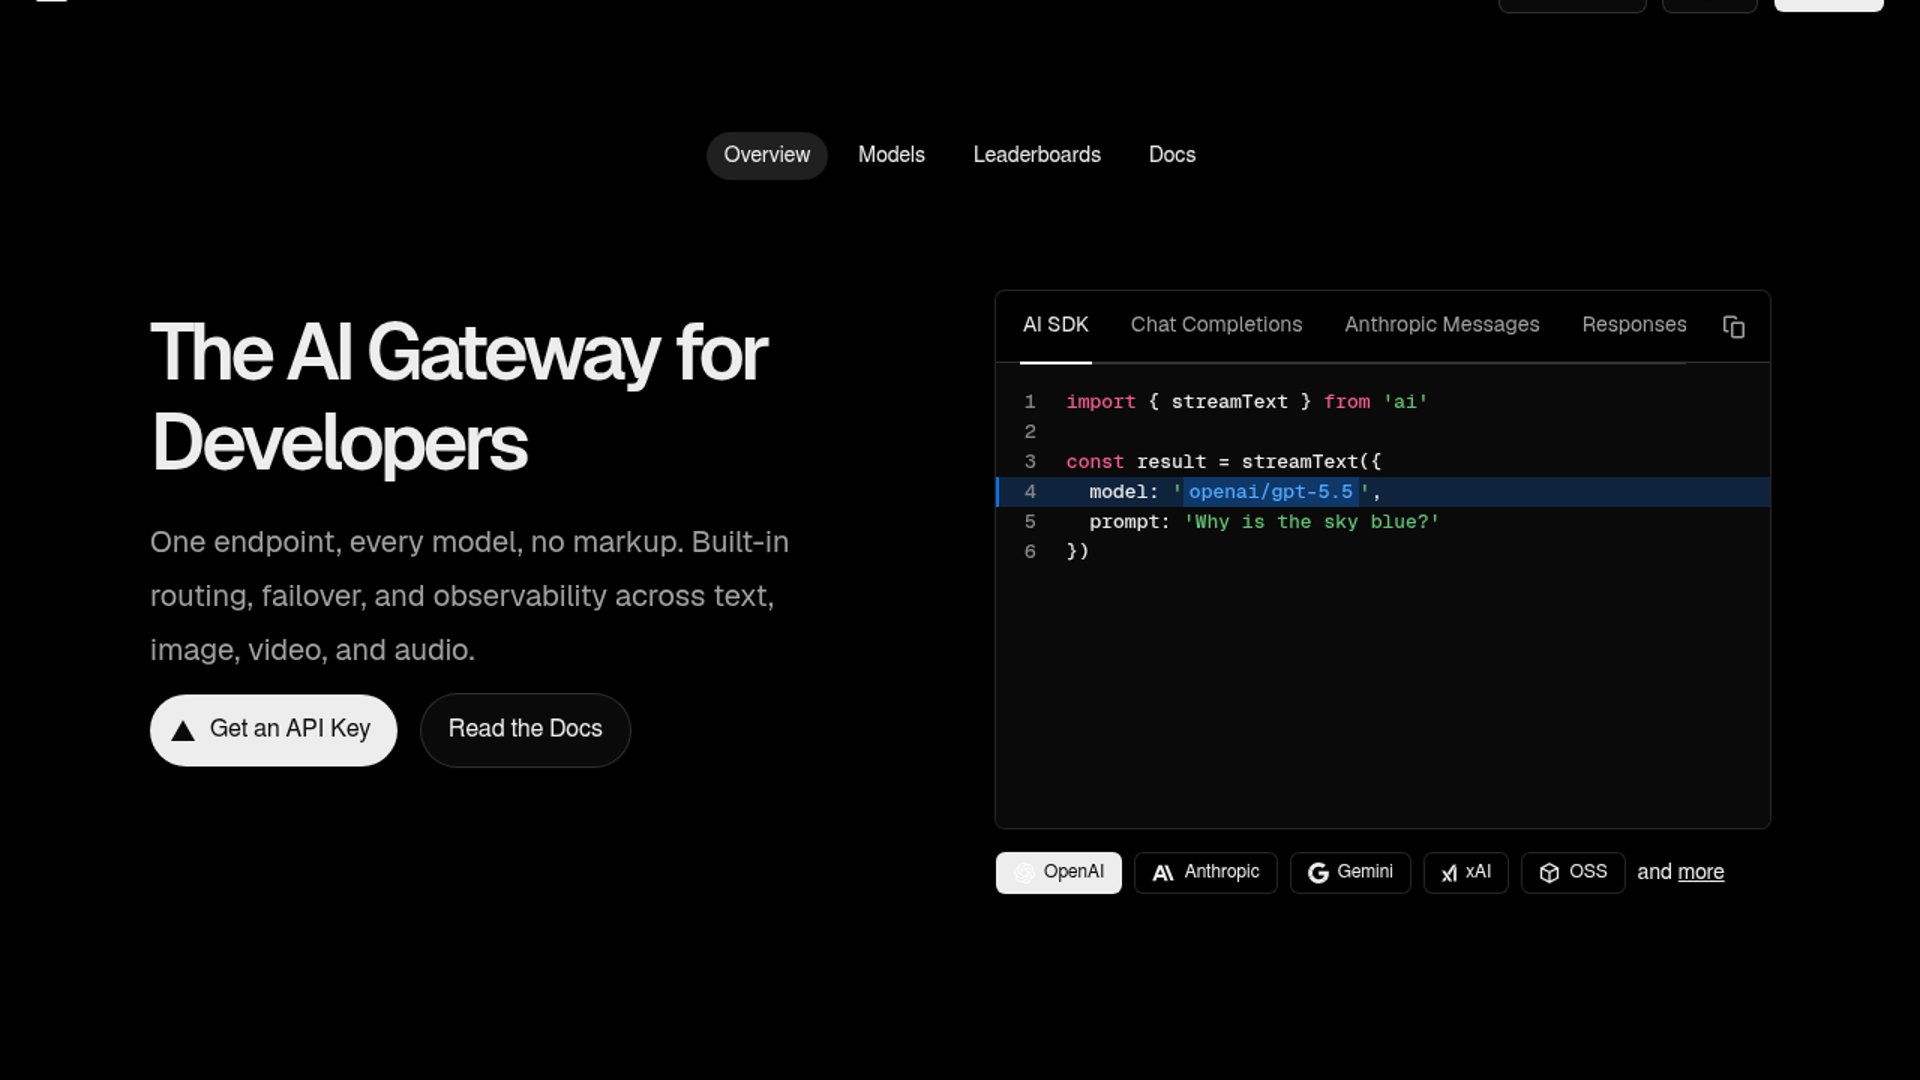
Task: Select the Gemini provider chip
Action: 1350,872
